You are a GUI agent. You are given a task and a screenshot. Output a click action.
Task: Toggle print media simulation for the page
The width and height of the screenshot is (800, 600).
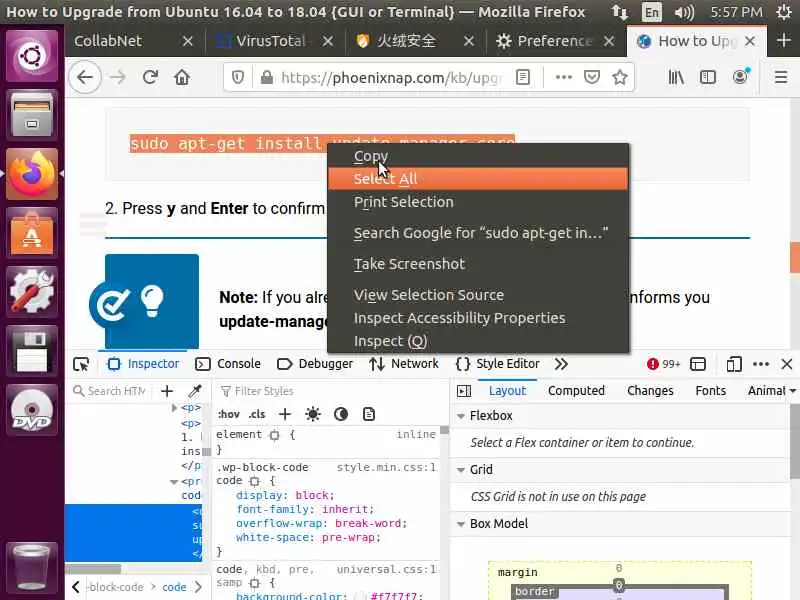click(x=369, y=414)
